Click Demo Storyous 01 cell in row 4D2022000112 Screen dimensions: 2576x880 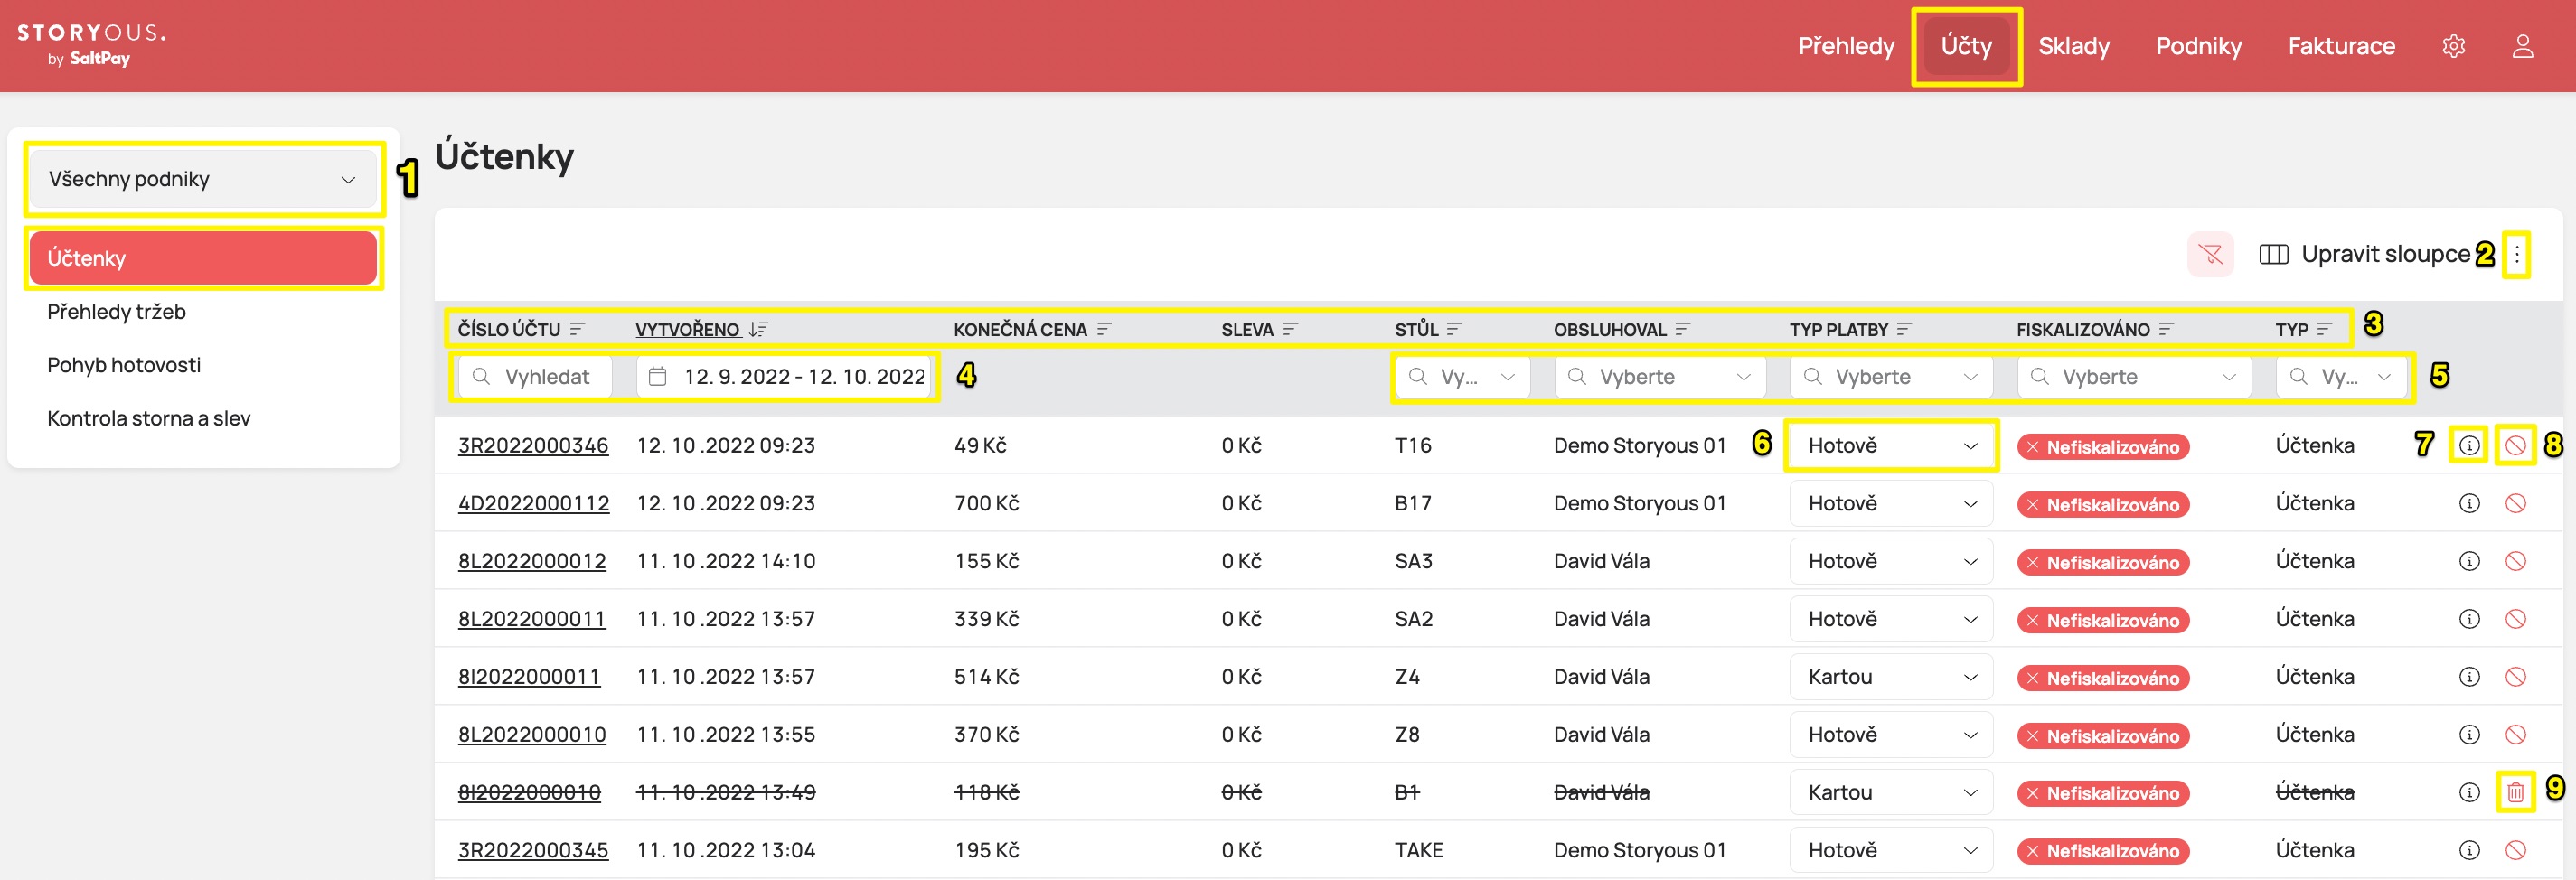point(1640,503)
